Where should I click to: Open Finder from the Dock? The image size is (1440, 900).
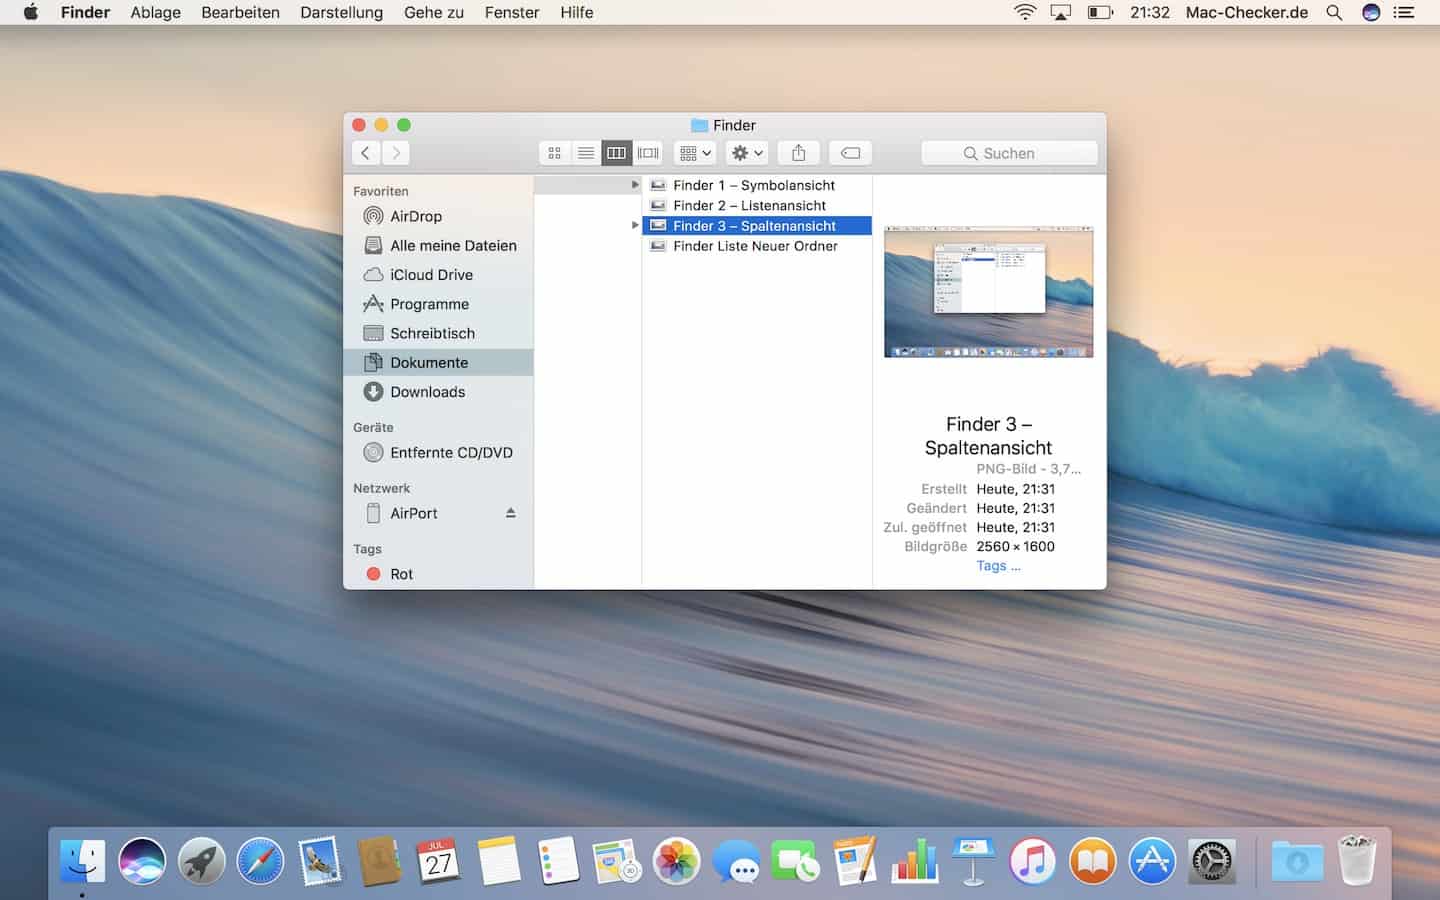(82, 861)
